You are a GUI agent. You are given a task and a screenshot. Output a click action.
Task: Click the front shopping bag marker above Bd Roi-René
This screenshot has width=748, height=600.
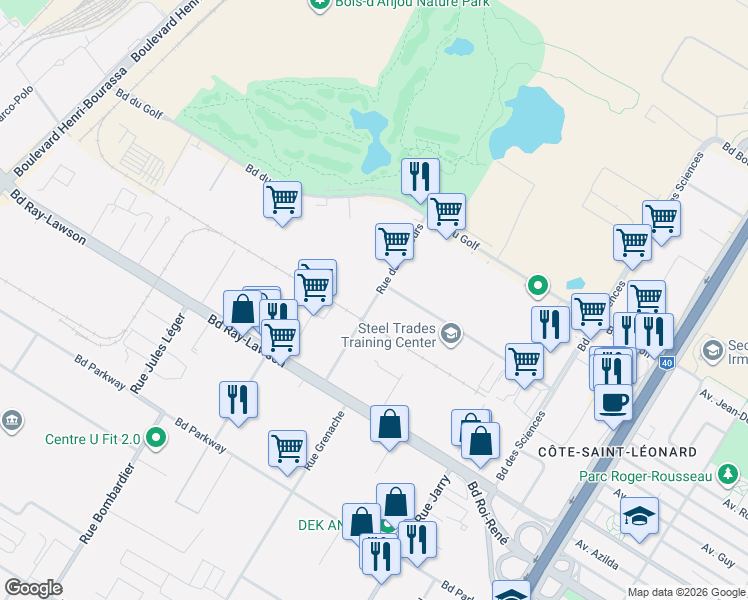coord(480,441)
